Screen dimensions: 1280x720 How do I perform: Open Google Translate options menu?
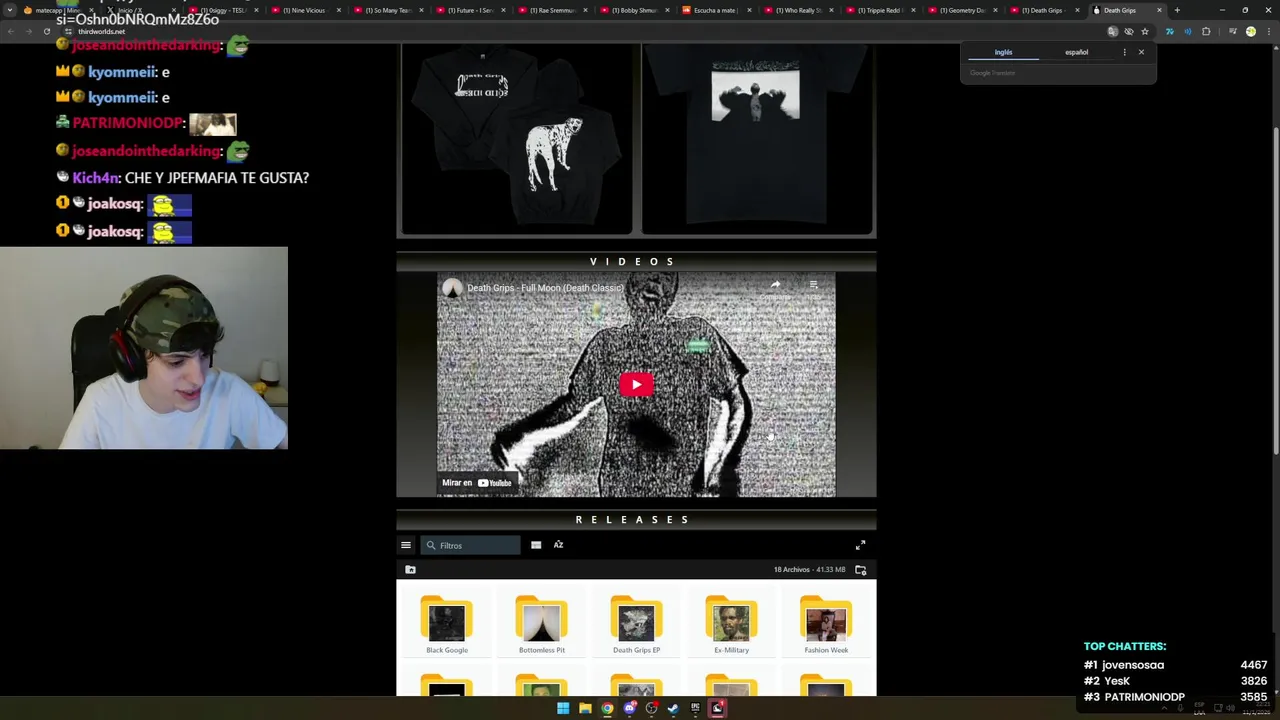[x=1124, y=52]
